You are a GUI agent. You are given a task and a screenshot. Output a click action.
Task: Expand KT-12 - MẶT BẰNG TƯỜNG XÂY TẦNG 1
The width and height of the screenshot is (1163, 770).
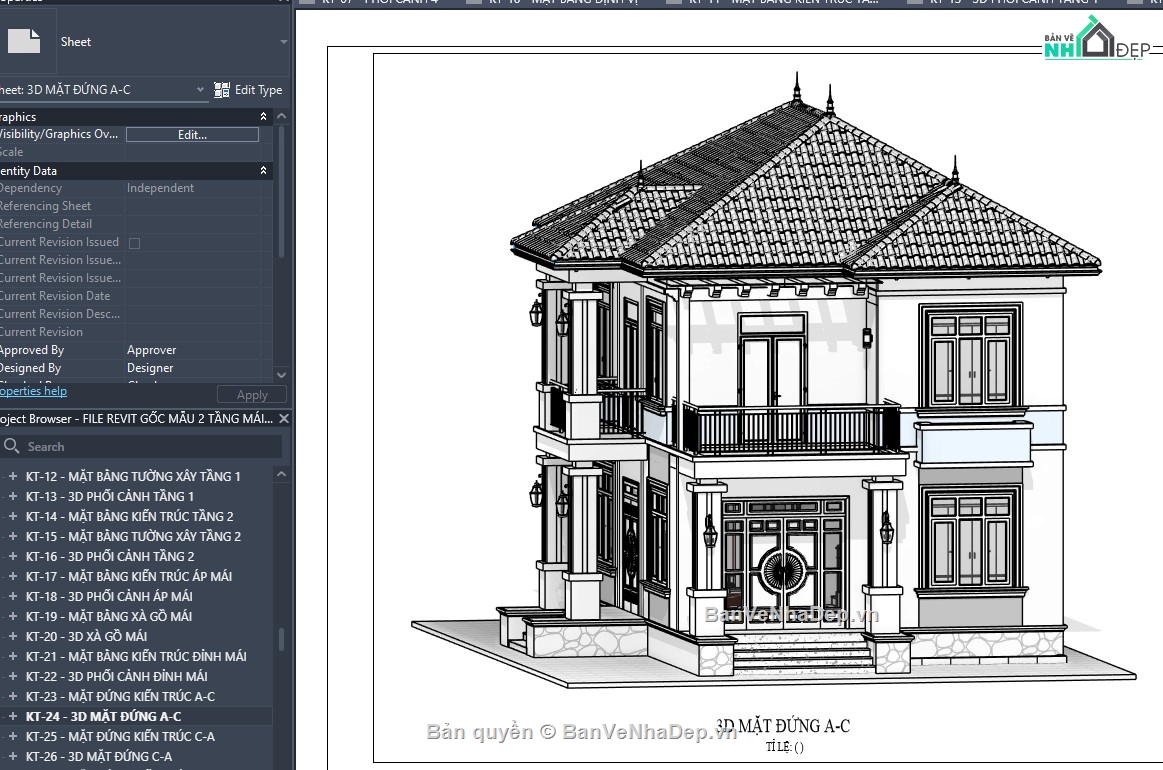13,476
